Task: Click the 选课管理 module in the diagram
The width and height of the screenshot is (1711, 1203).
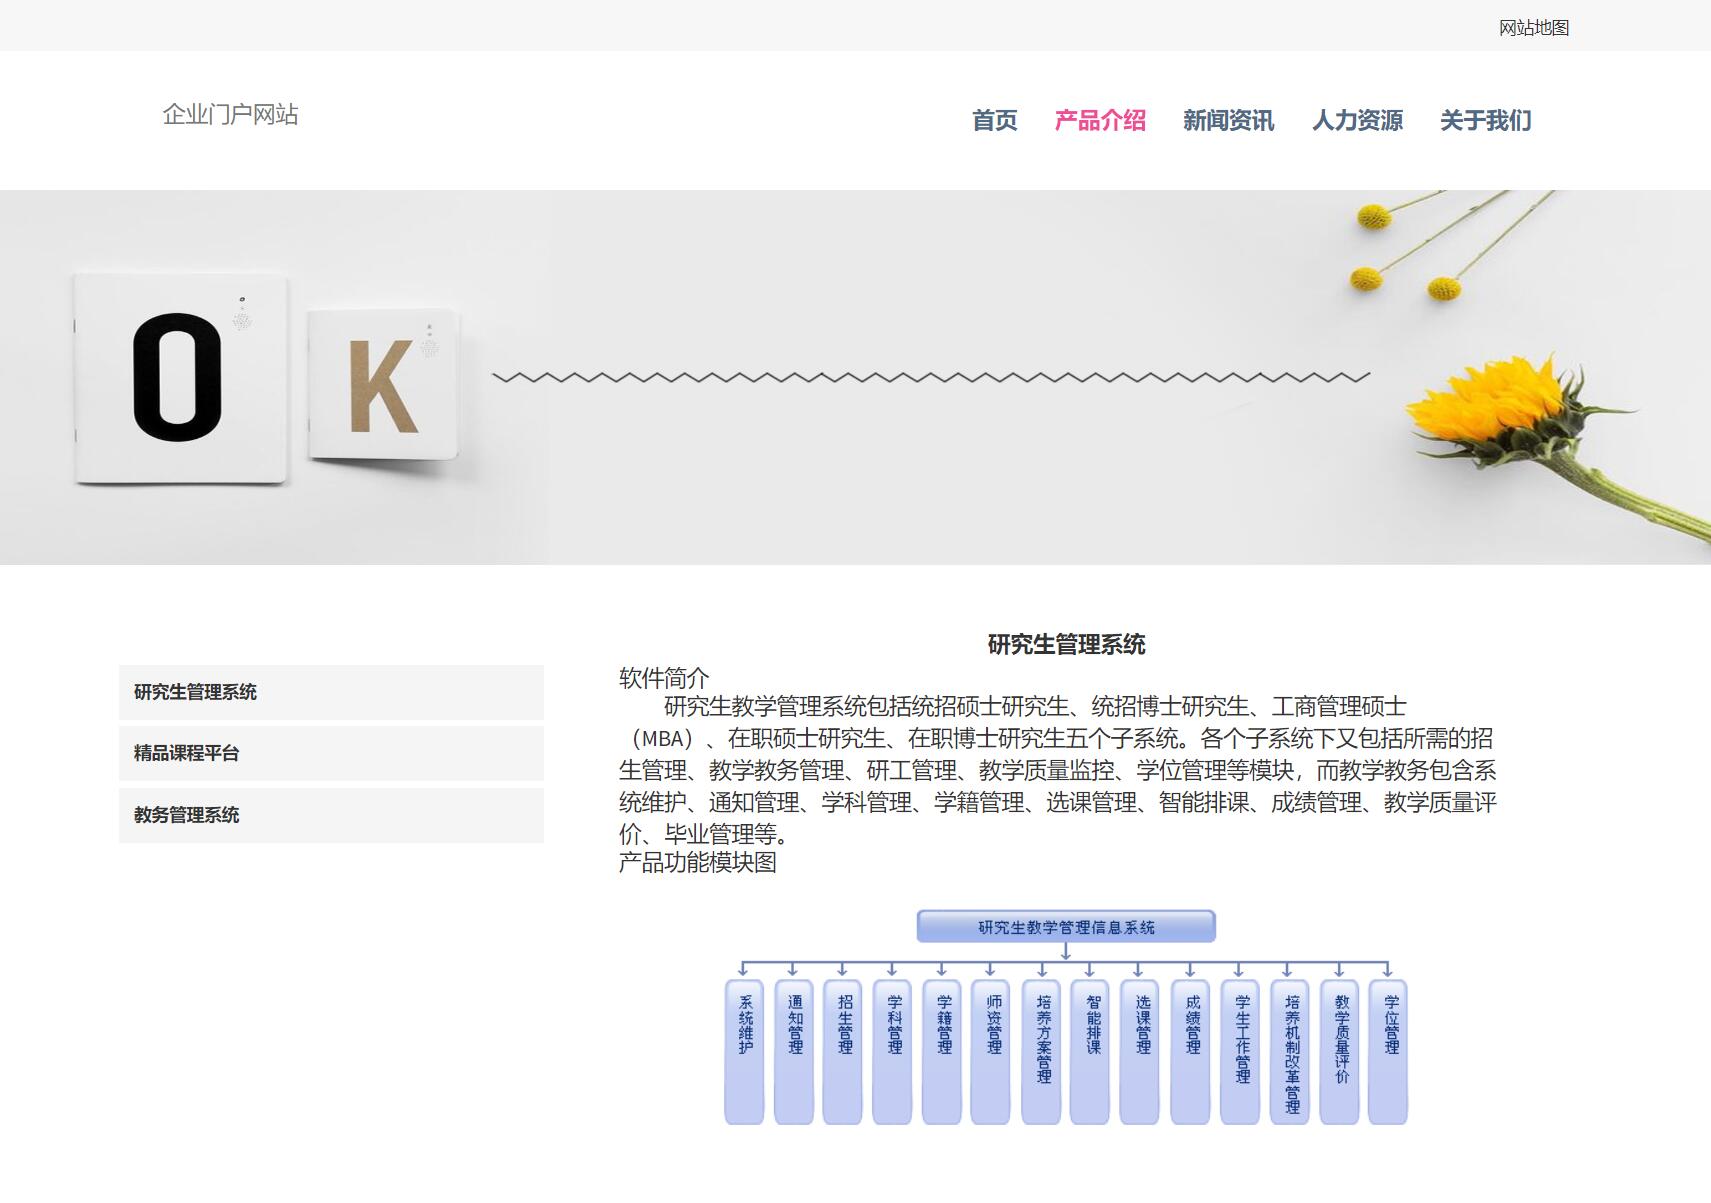Action: point(1140,1052)
